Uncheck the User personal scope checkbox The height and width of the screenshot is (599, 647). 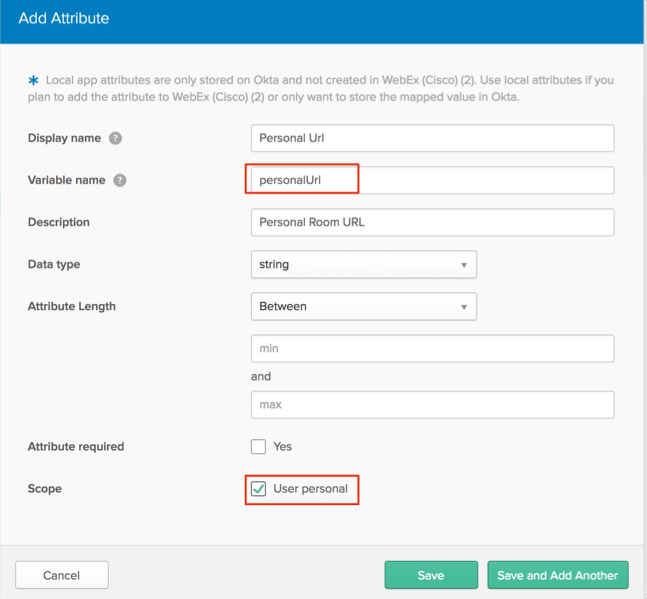(x=259, y=489)
